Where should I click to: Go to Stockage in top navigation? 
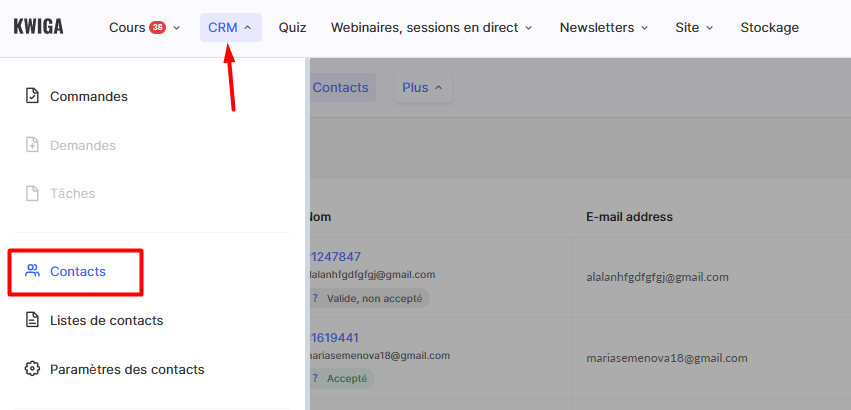[769, 27]
